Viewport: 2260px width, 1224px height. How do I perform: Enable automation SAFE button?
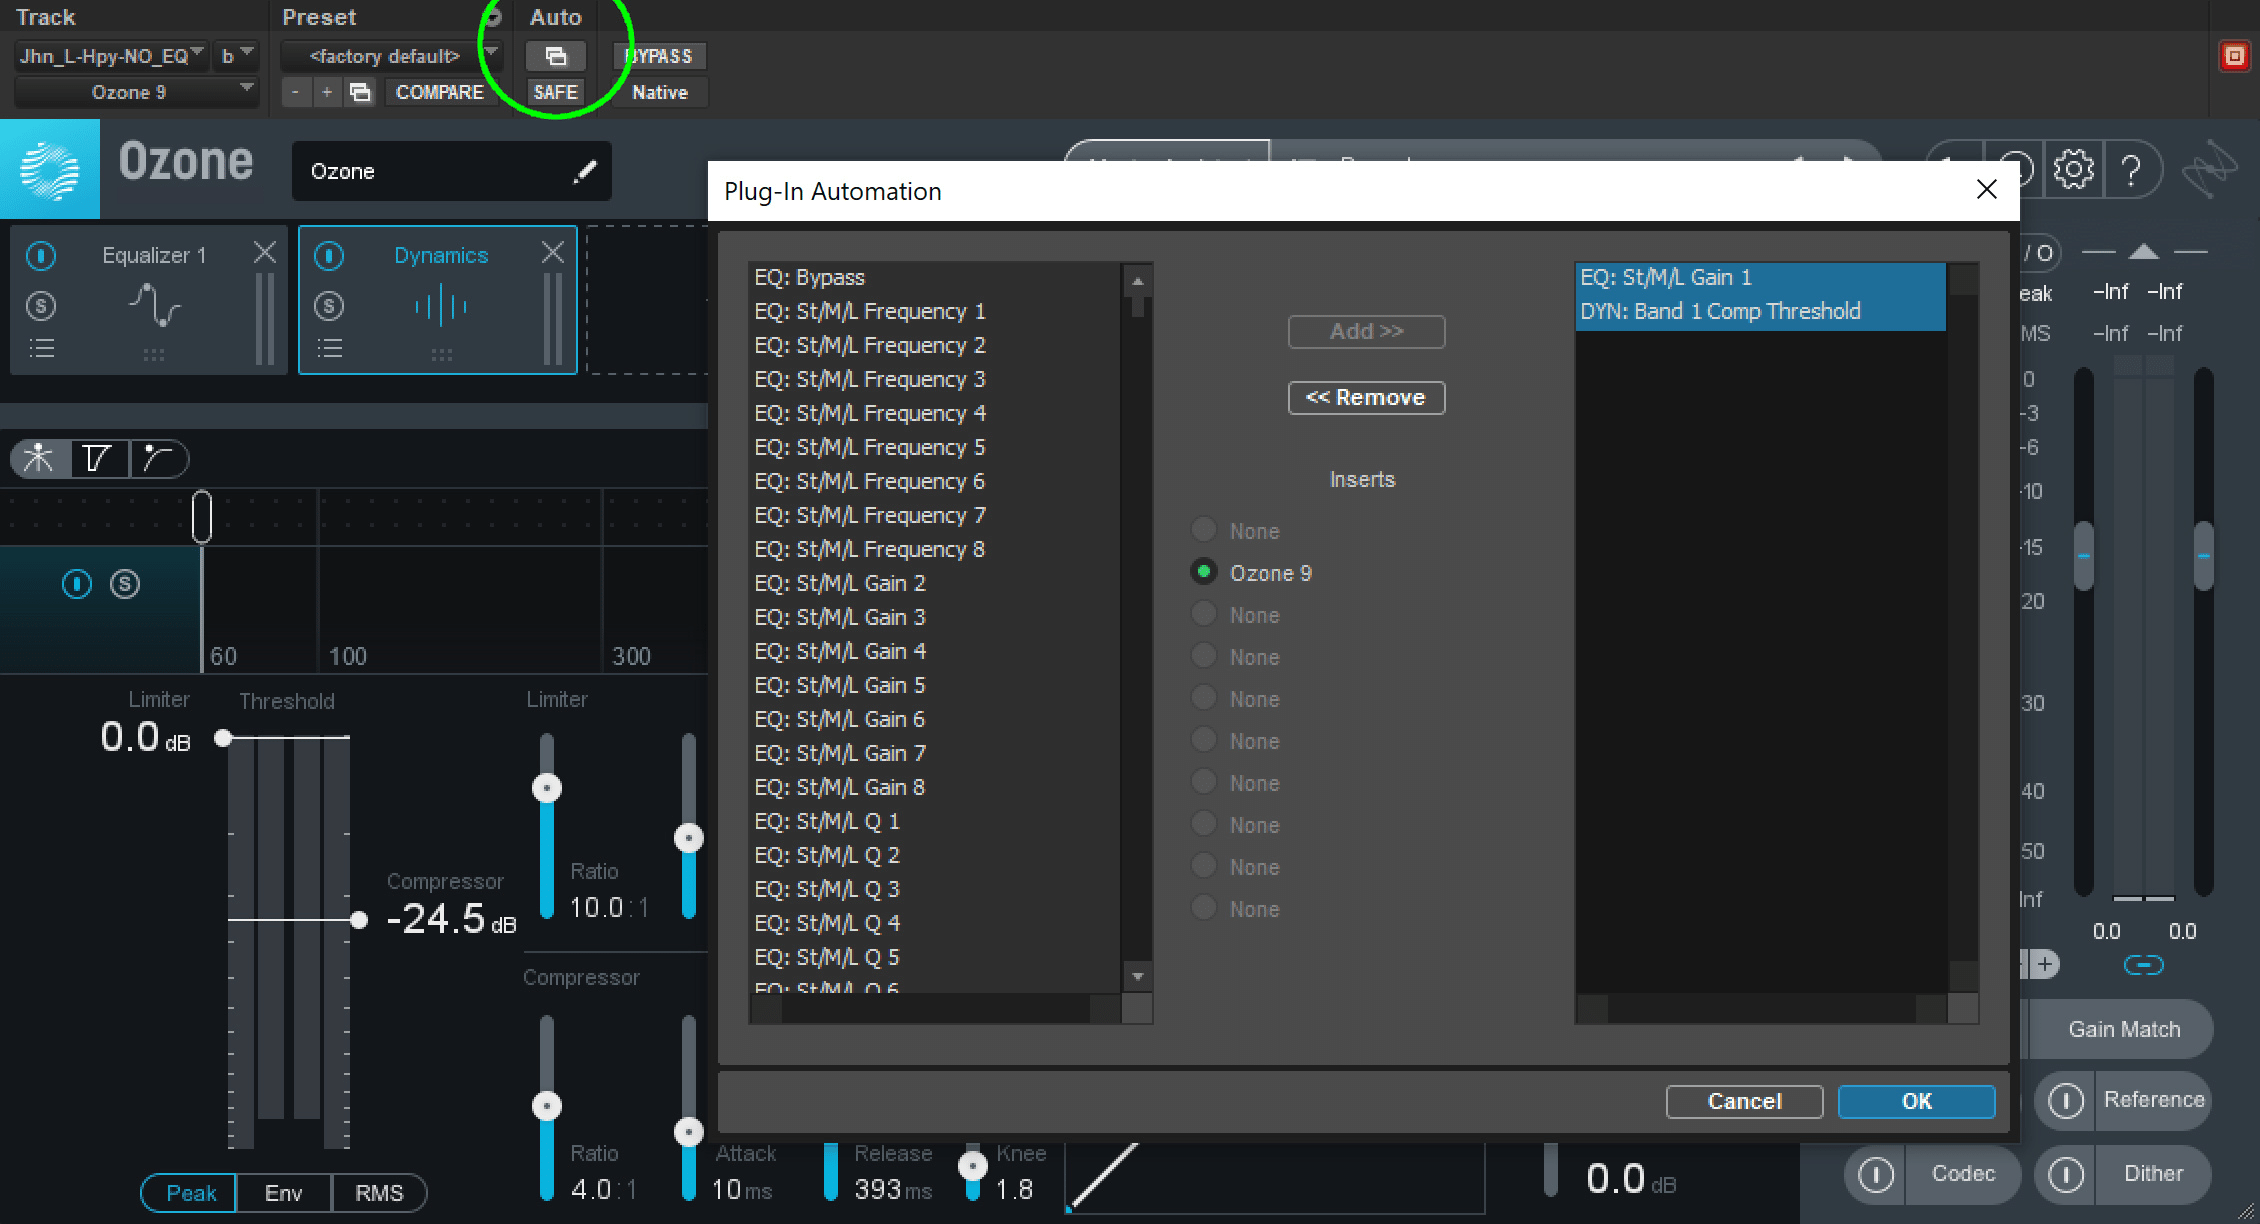(x=555, y=92)
